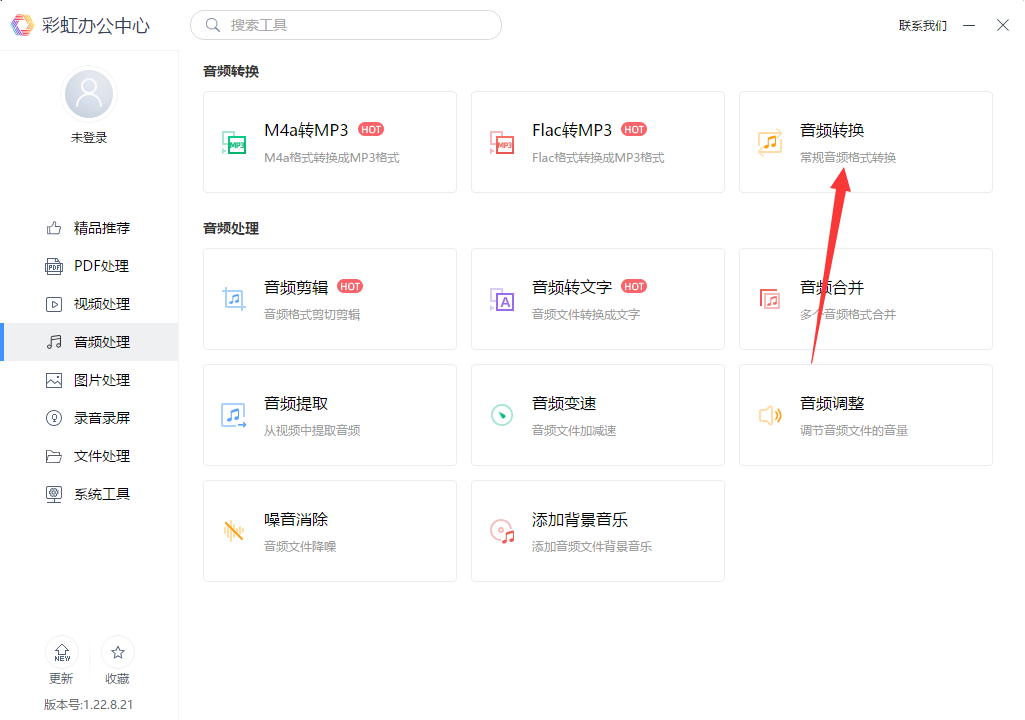Image resolution: width=1025 pixels, height=720 pixels.
Task: Click the 联系我们 link
Action: [922, 26]
